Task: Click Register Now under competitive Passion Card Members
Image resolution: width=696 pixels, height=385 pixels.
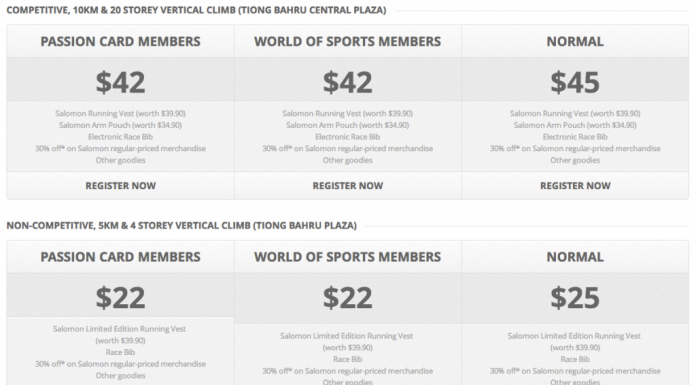Action: (x=120, y=186)
